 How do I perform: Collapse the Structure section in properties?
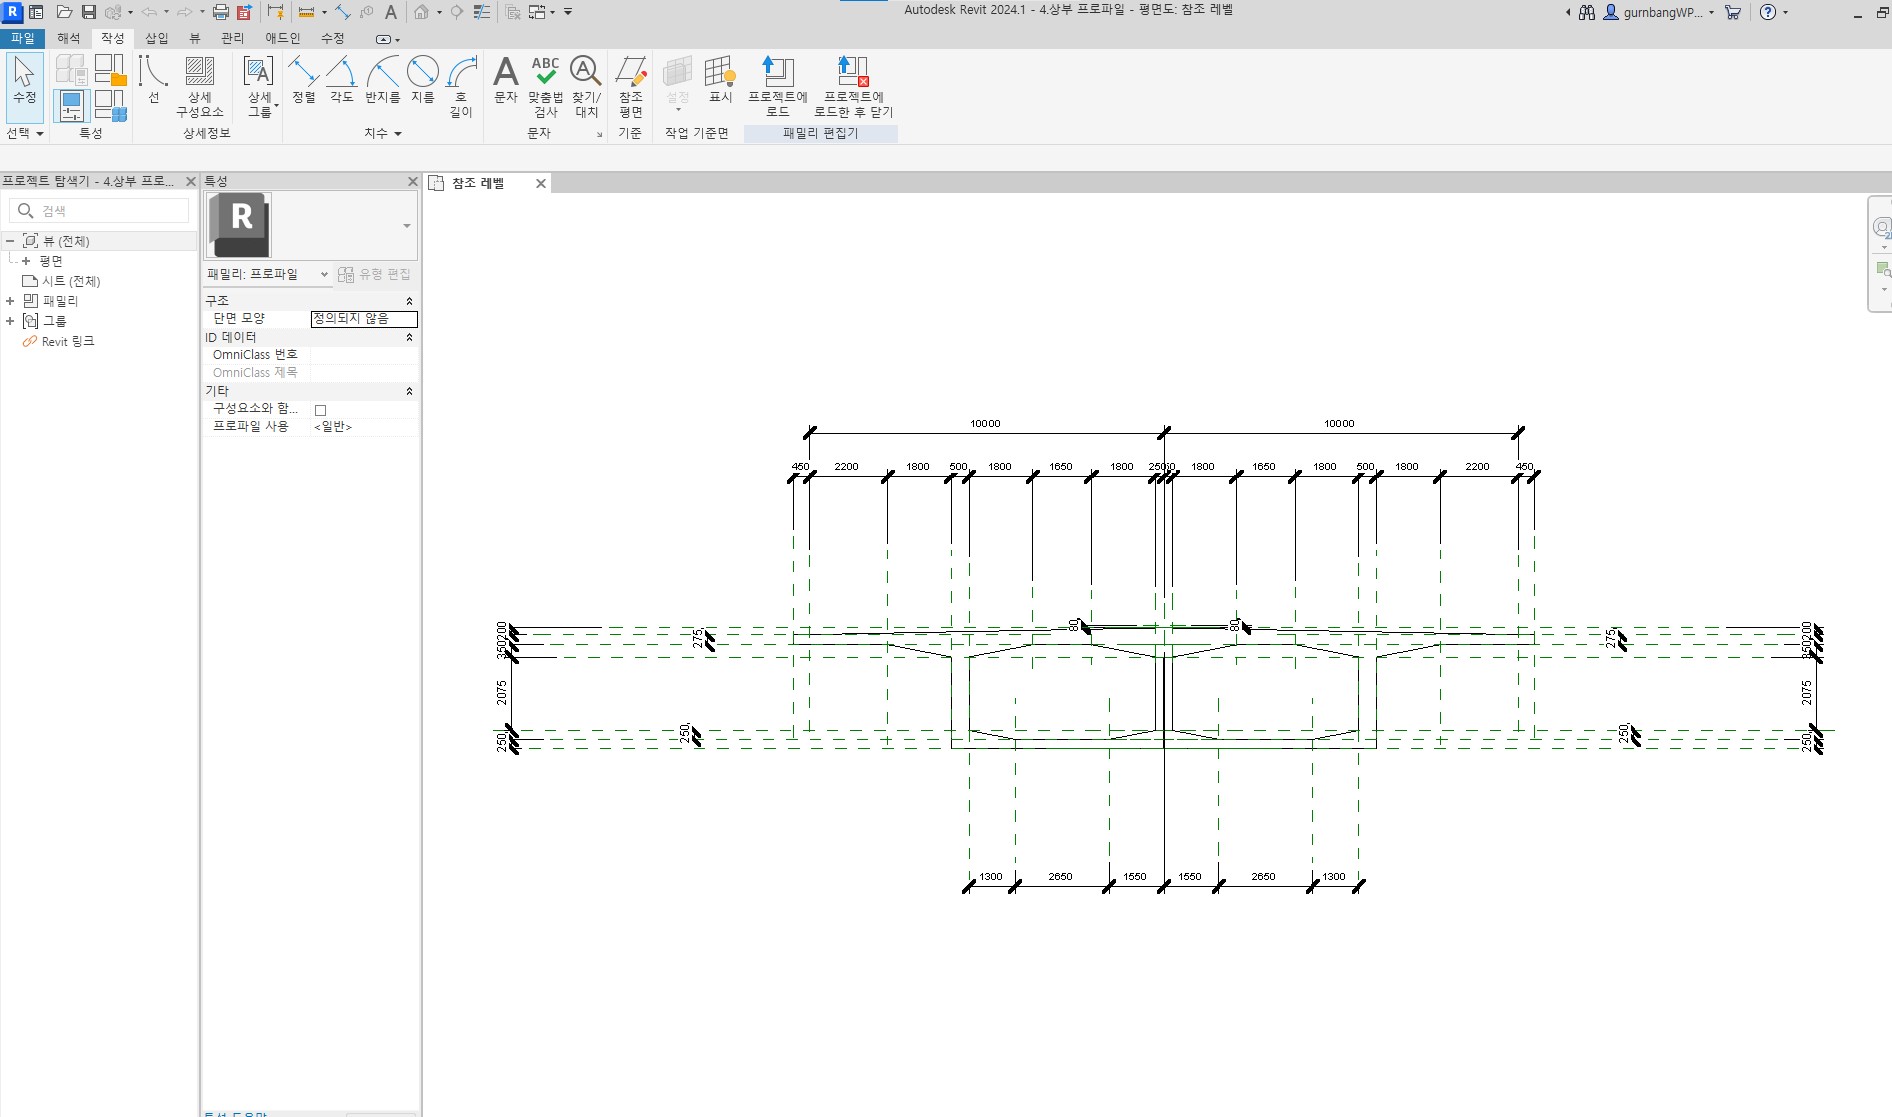click(409, 301)
